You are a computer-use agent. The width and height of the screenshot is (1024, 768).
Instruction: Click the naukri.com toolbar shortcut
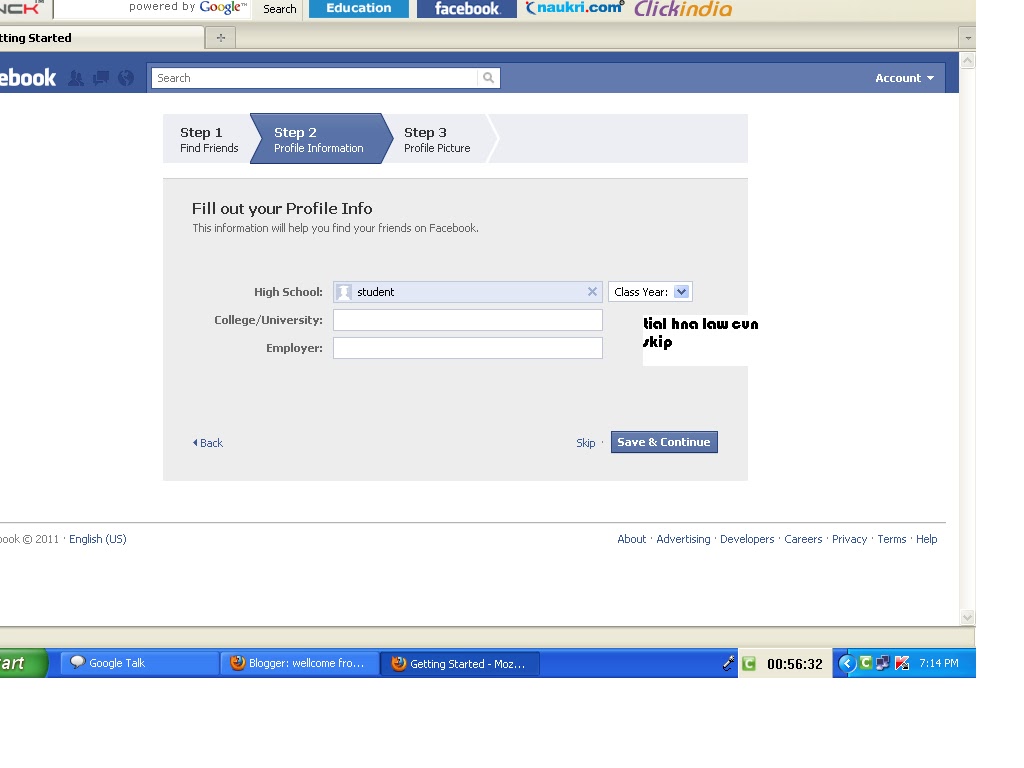tap(575, 8)
